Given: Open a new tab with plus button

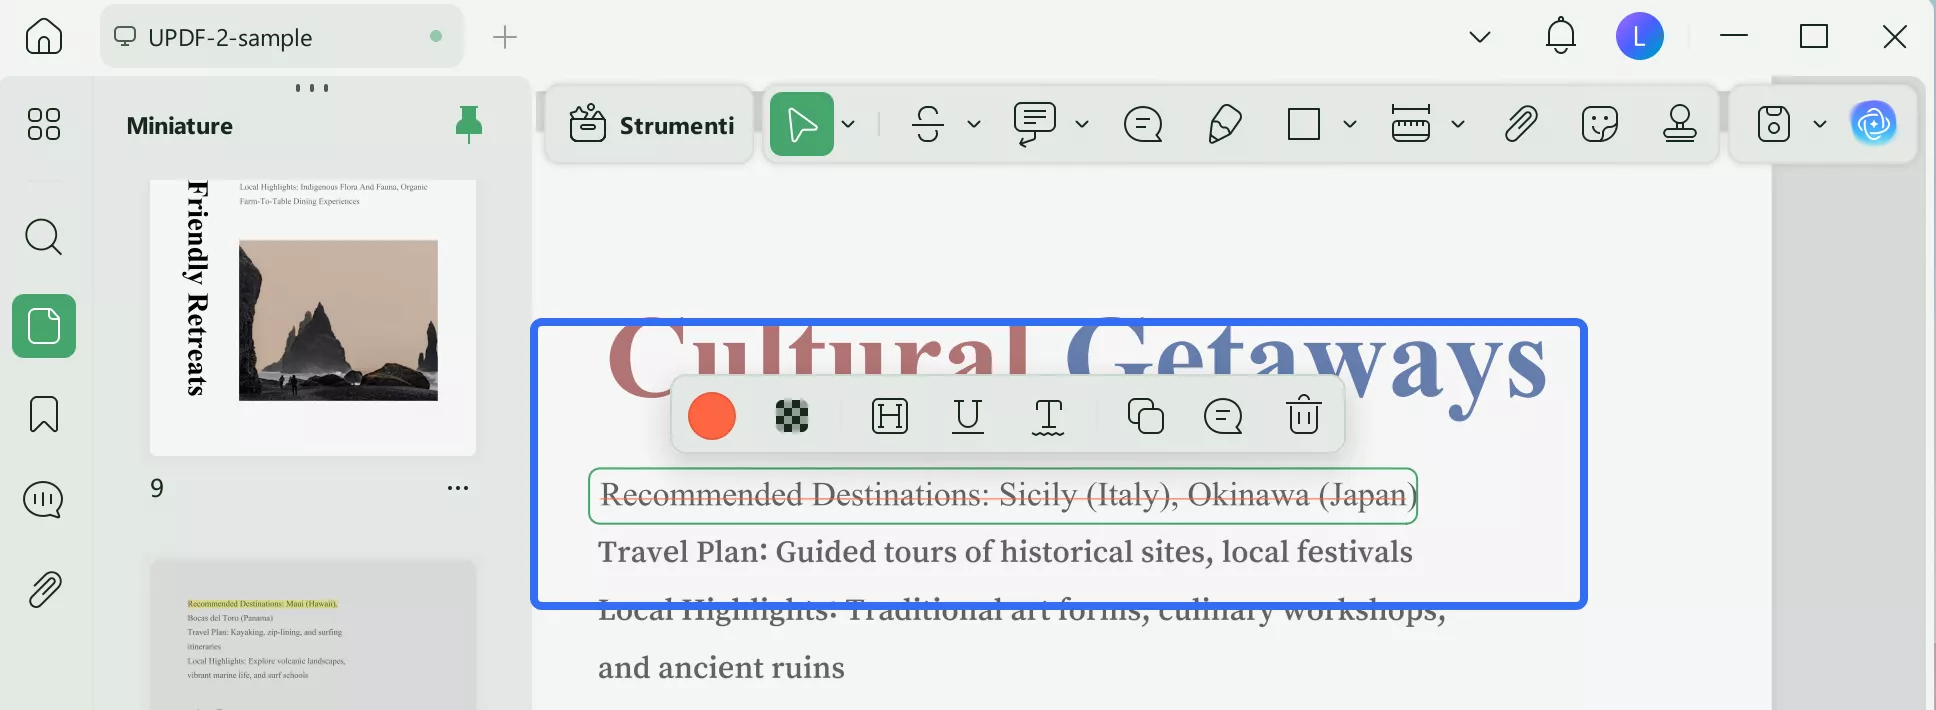Looking at the screenshot, I should tap(505, 37).
